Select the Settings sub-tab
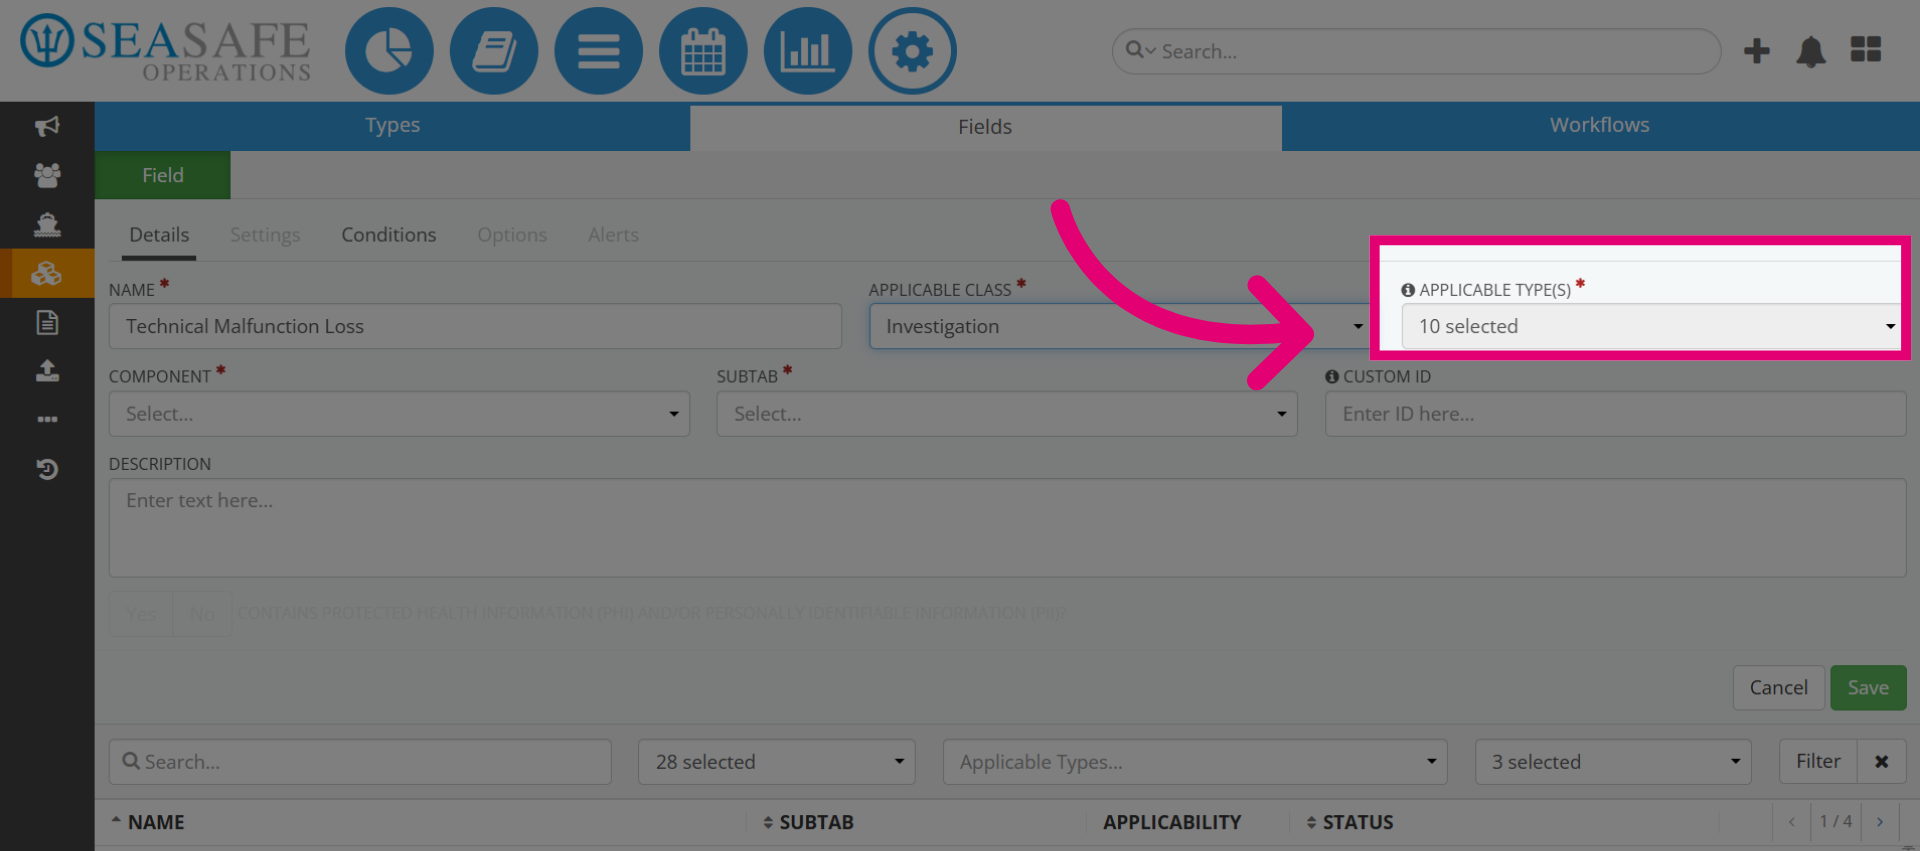 pyautogui.click(x=265, y=235)
